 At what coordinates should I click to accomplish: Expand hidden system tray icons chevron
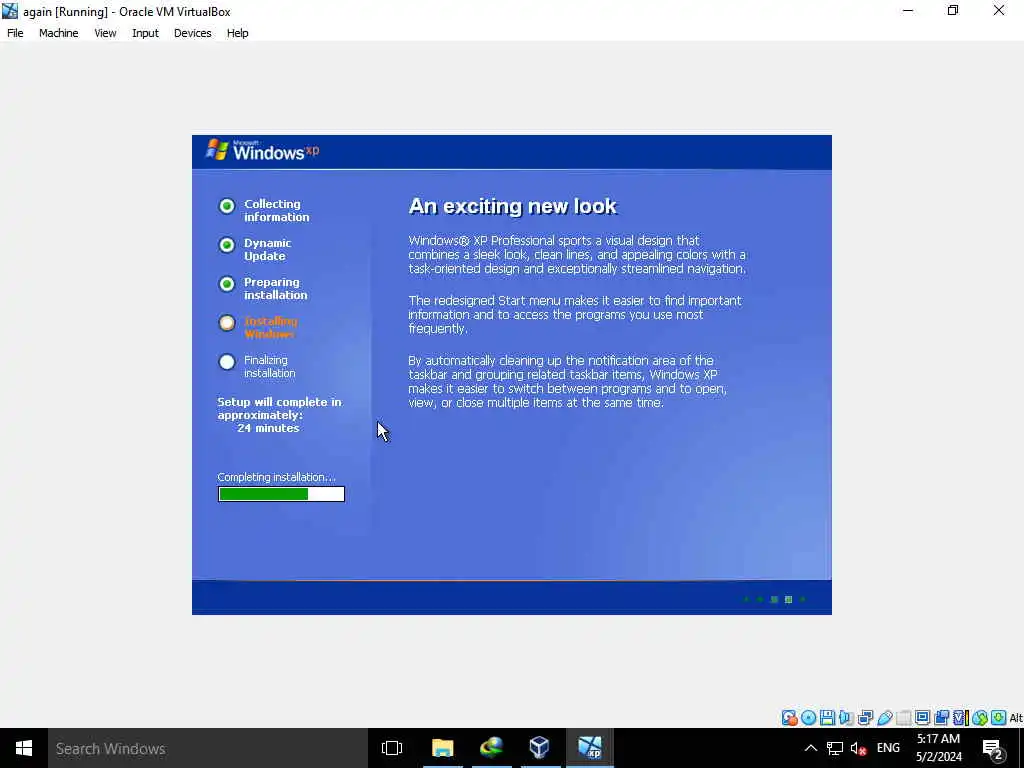coord(810,748)
